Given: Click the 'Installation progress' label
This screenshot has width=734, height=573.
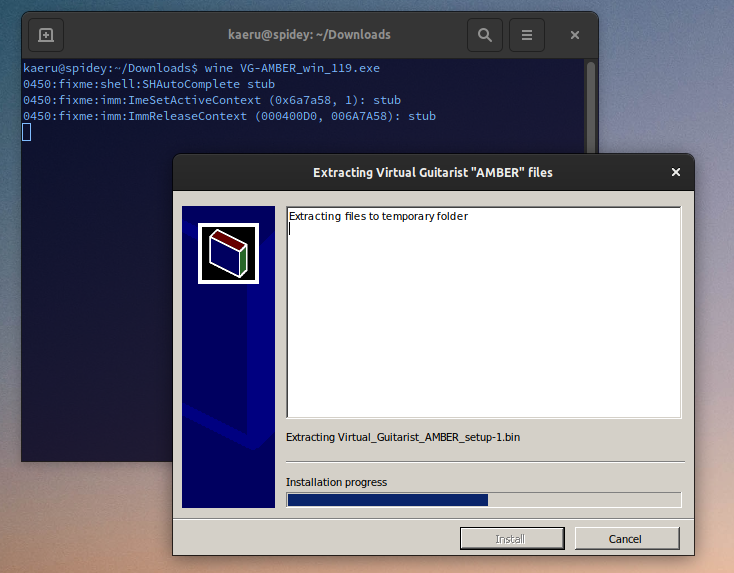Looking at the screenshot, I should point(336,482).
